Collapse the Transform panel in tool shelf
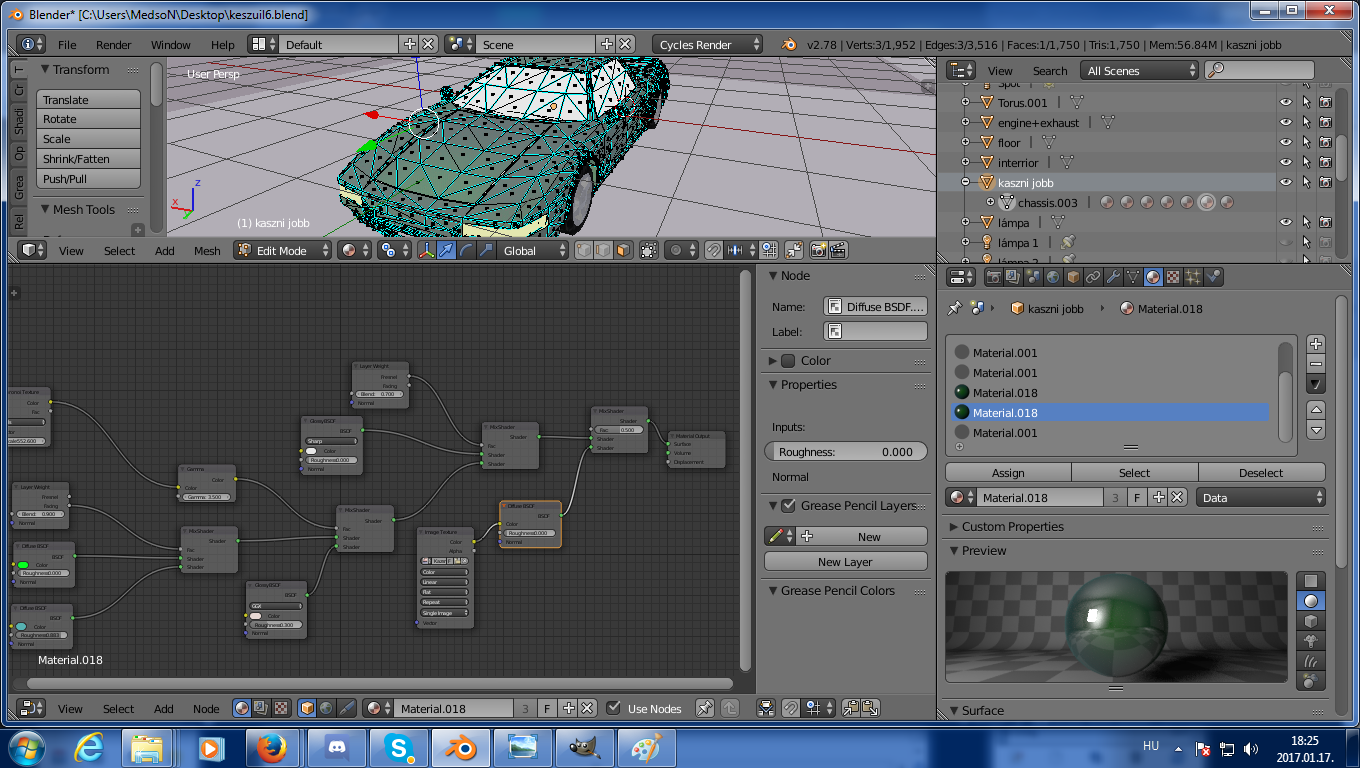This screenshot has width=1360, height=768. [x=45, y=69]
